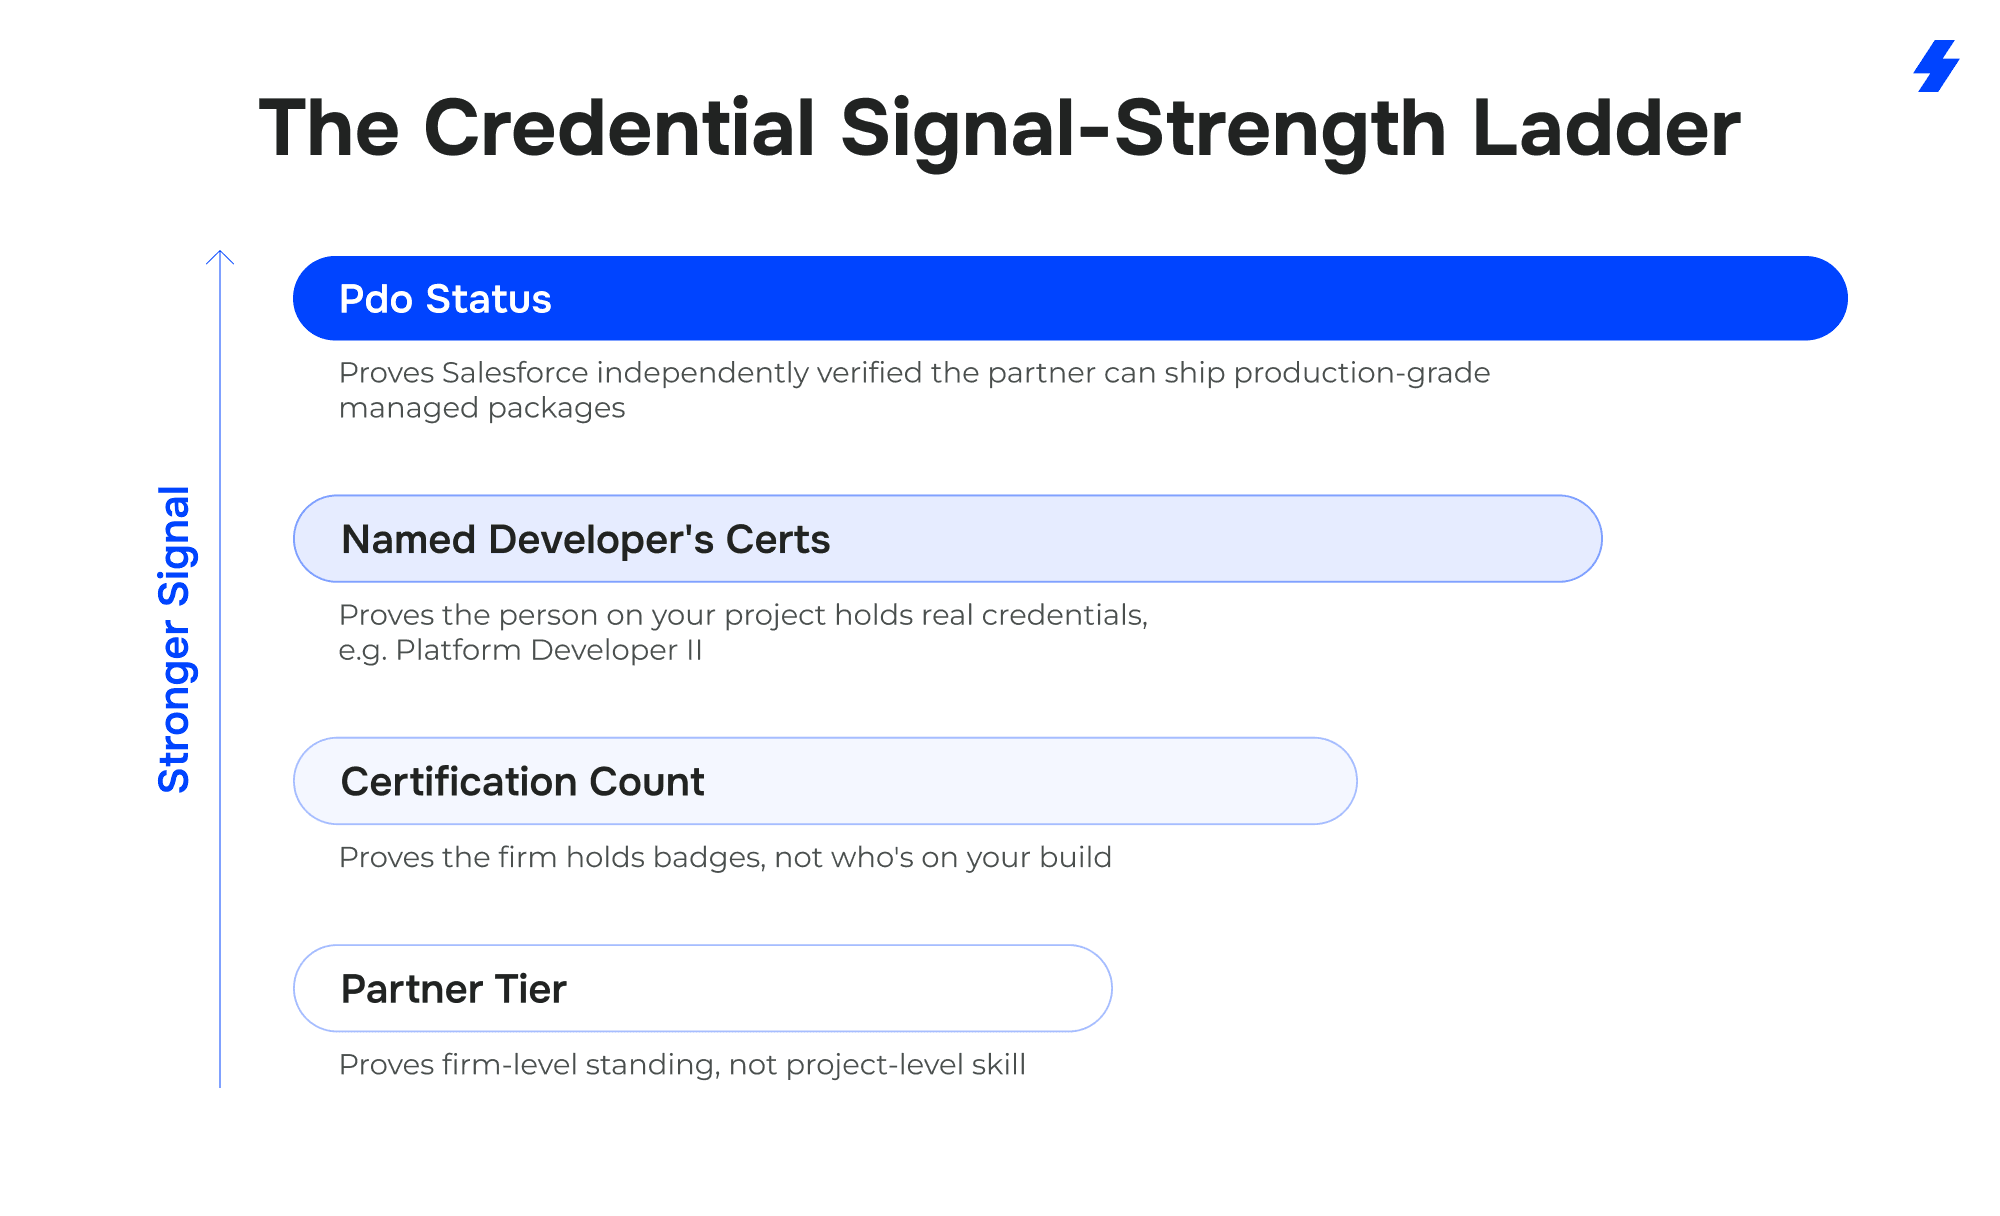Click the Platform Developer II description text
This screenshot has width=2000, height=1216.
743,632
